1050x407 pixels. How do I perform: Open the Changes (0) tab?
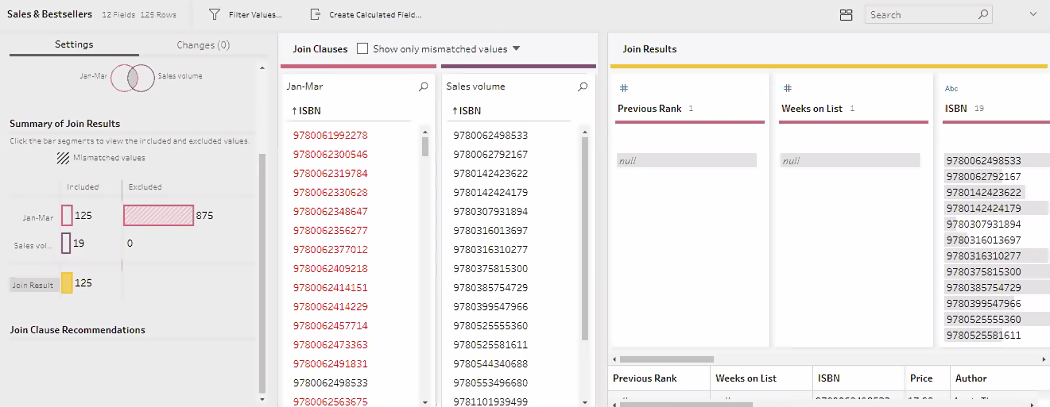203,45
